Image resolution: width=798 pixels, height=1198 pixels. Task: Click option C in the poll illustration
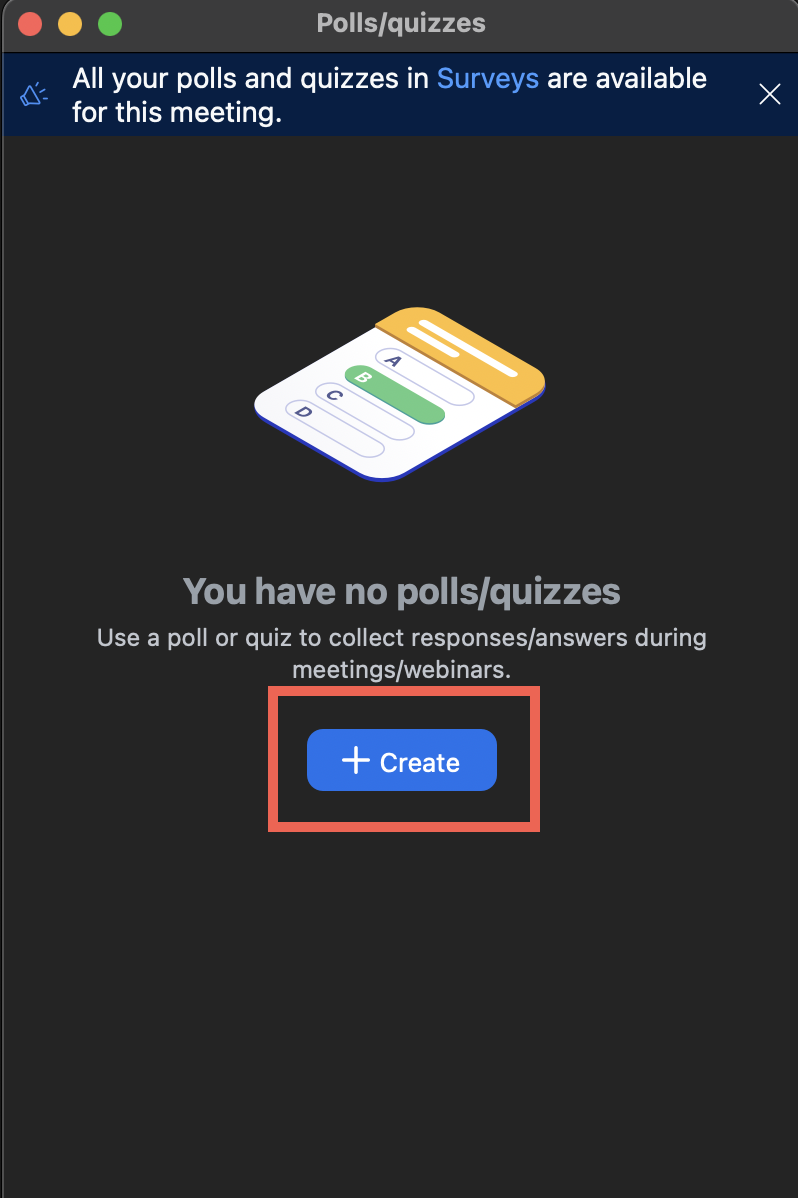click(332, 394)
